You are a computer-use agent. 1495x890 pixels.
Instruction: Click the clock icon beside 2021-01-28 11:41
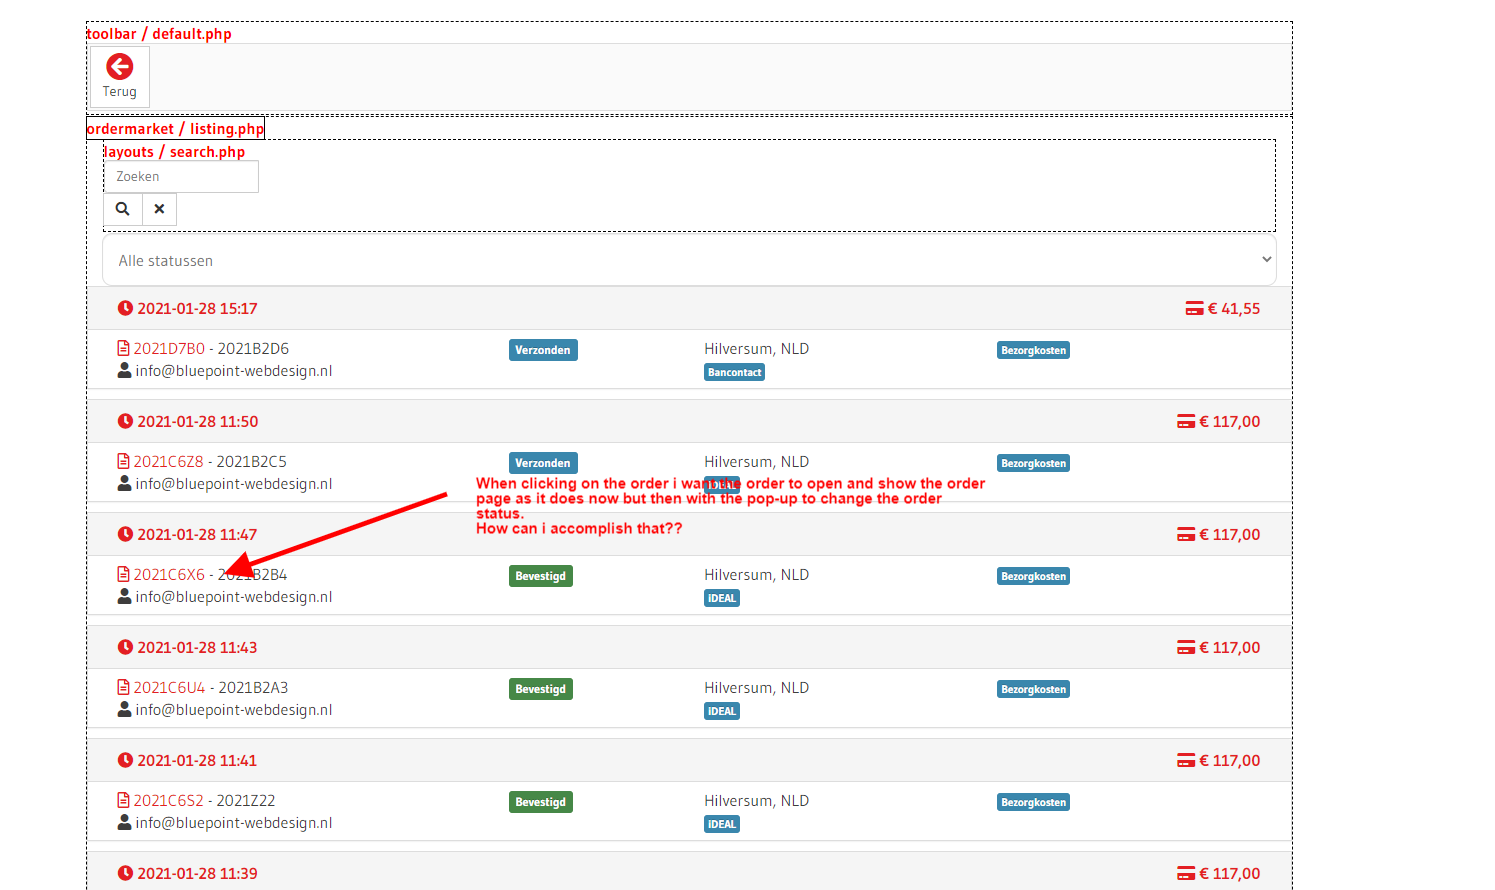[x=125, y=760]
